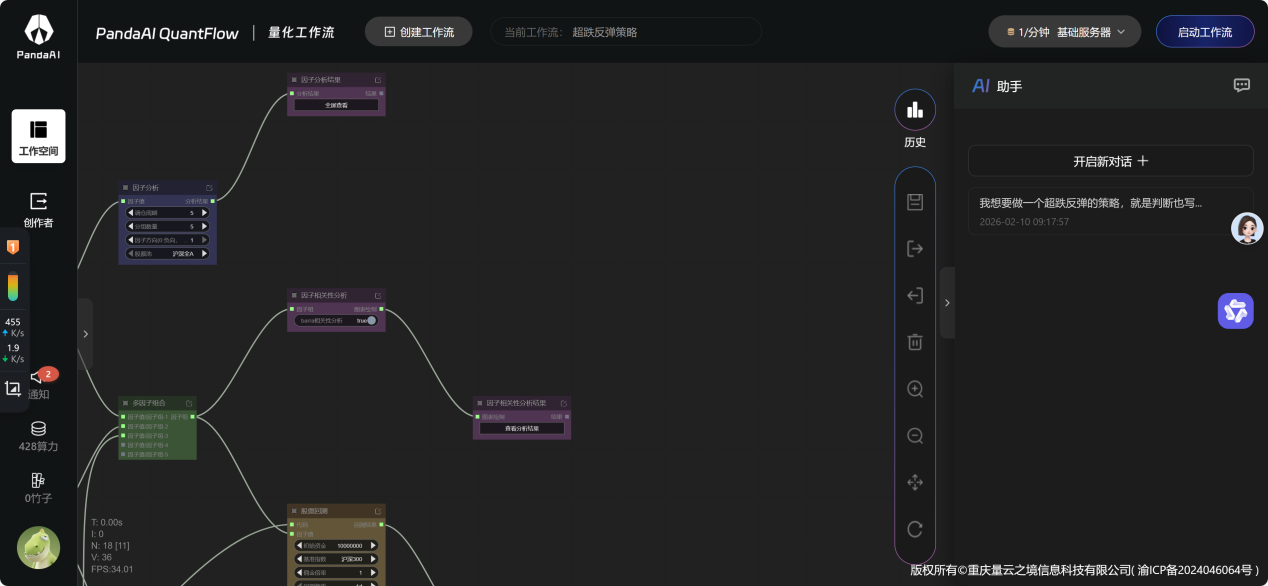Open the 工作空间 workspace sidebar item
Image resolution: width=1268 pixels, height=586 pixels.
tap(38, 136)
